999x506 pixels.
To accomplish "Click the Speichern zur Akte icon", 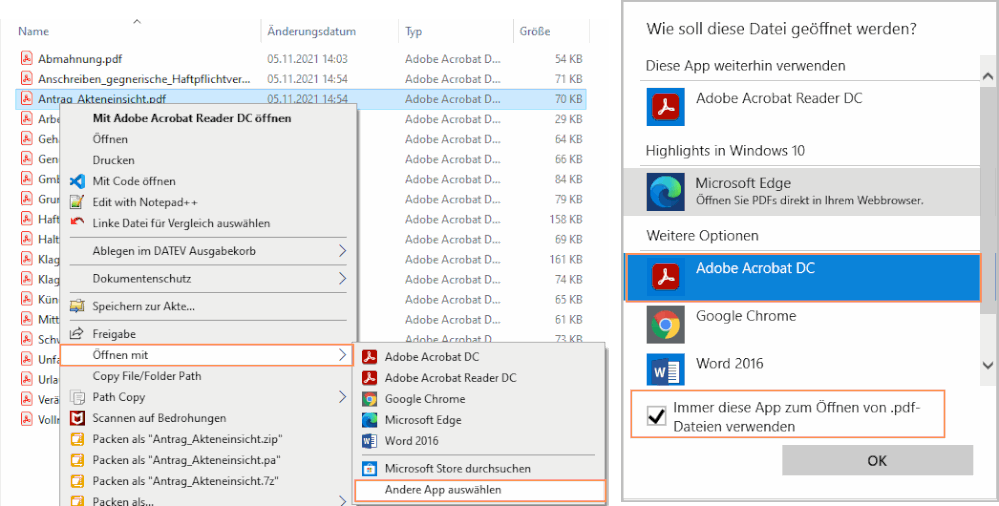I will click(77, 306).
